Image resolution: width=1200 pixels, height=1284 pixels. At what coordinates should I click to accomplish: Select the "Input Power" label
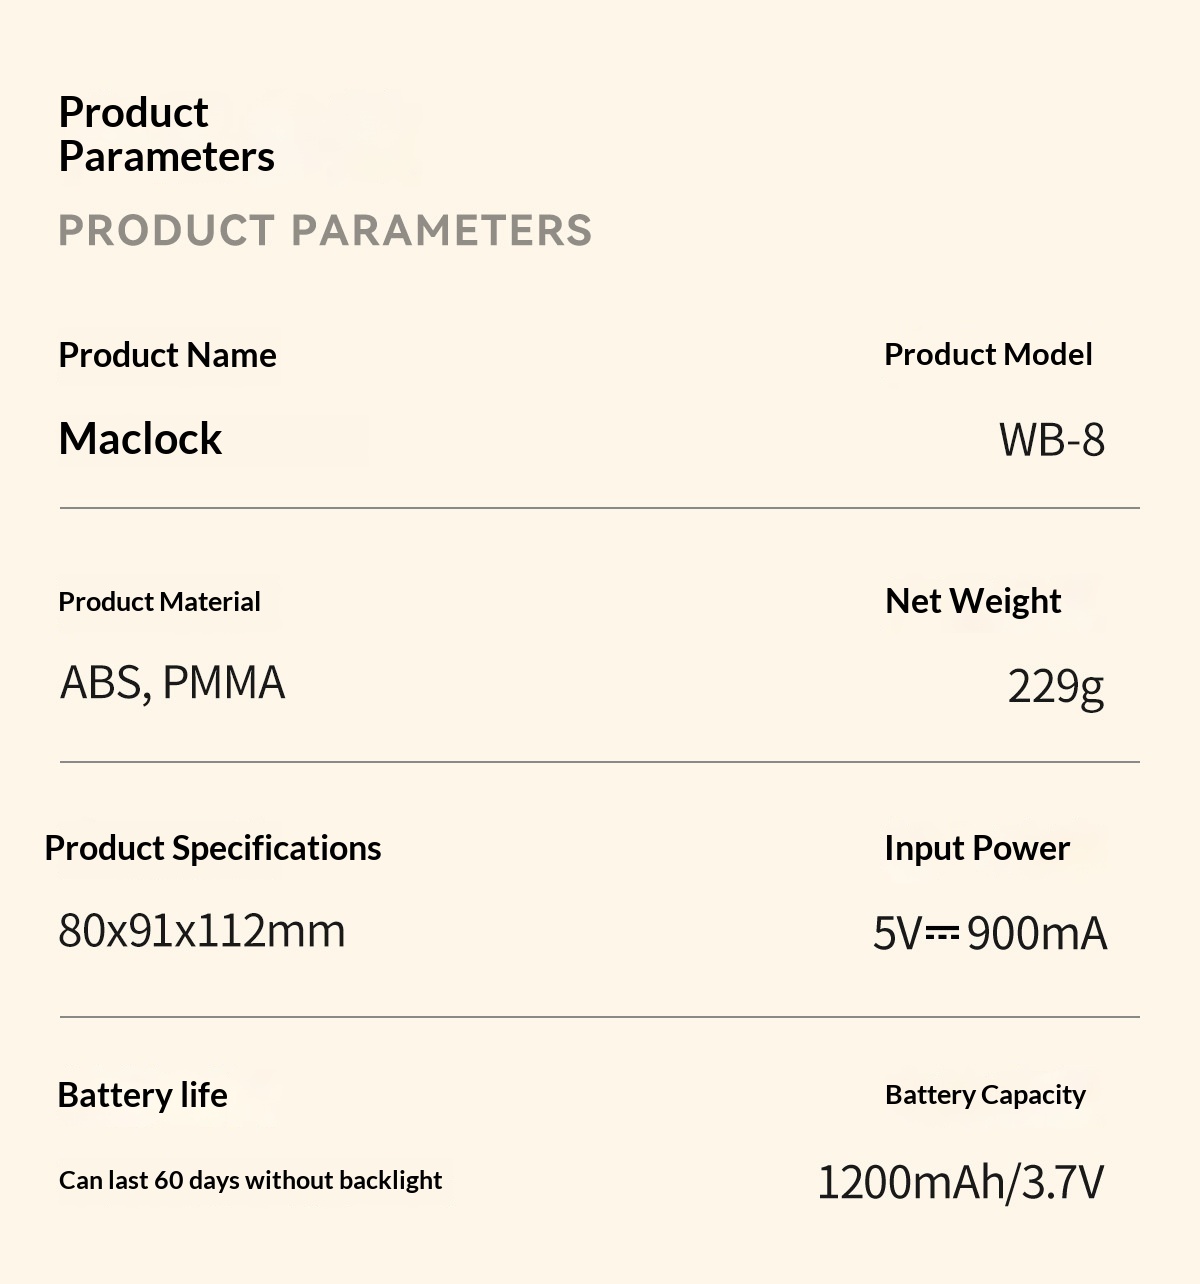click(977, 848)
